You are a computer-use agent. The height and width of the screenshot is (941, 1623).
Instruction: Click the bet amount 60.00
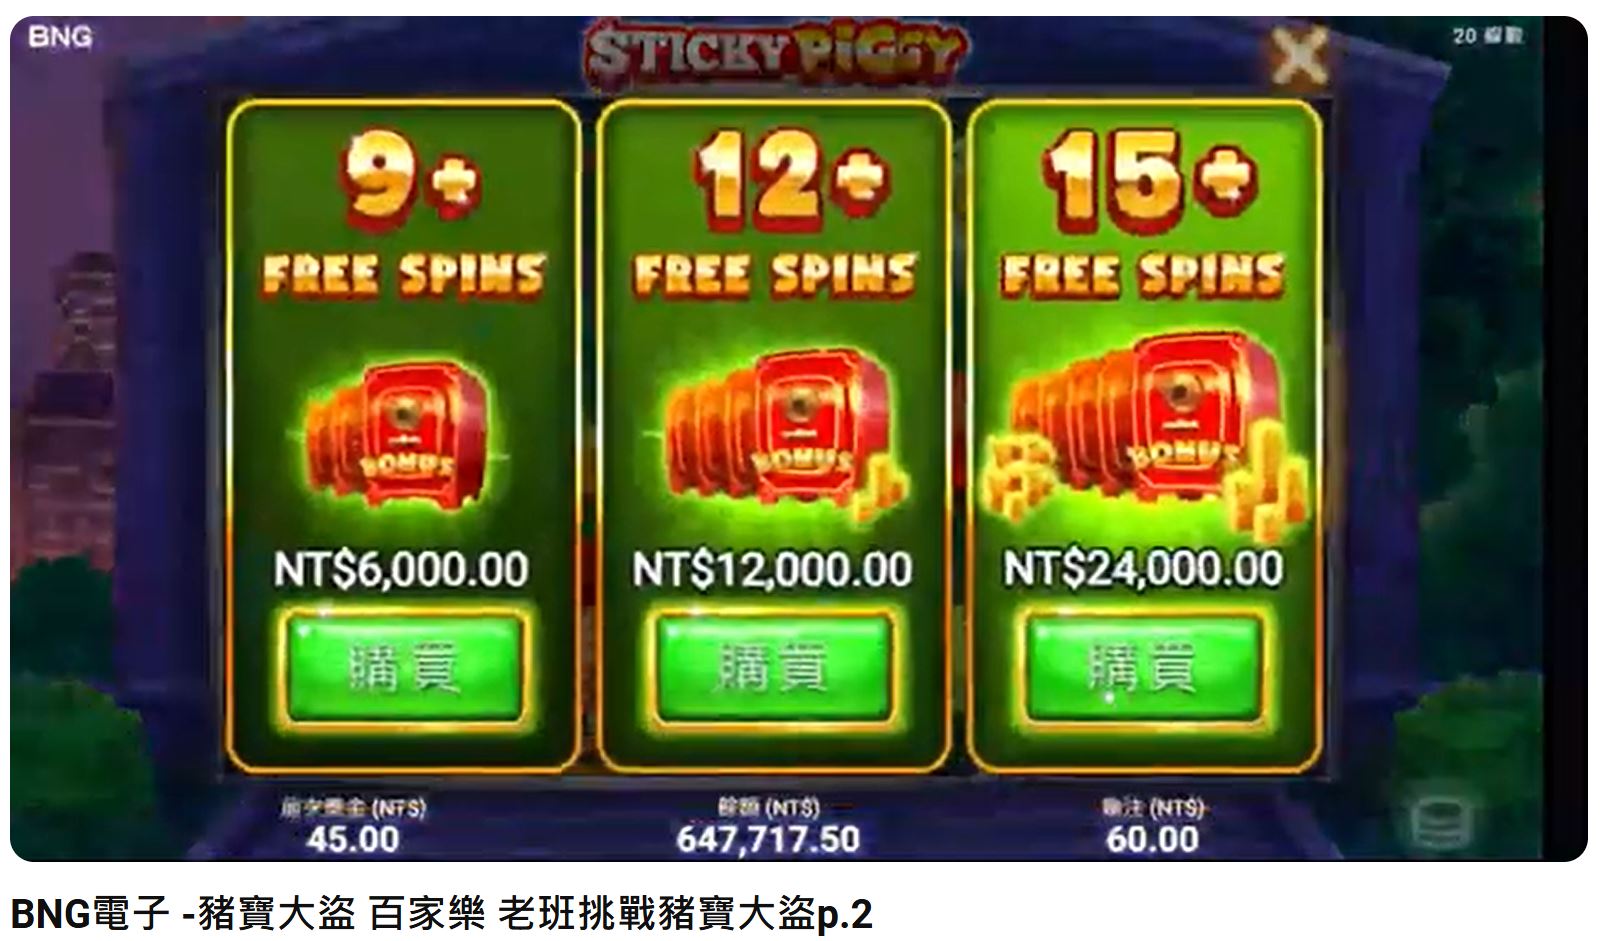tap(1152, 839)
